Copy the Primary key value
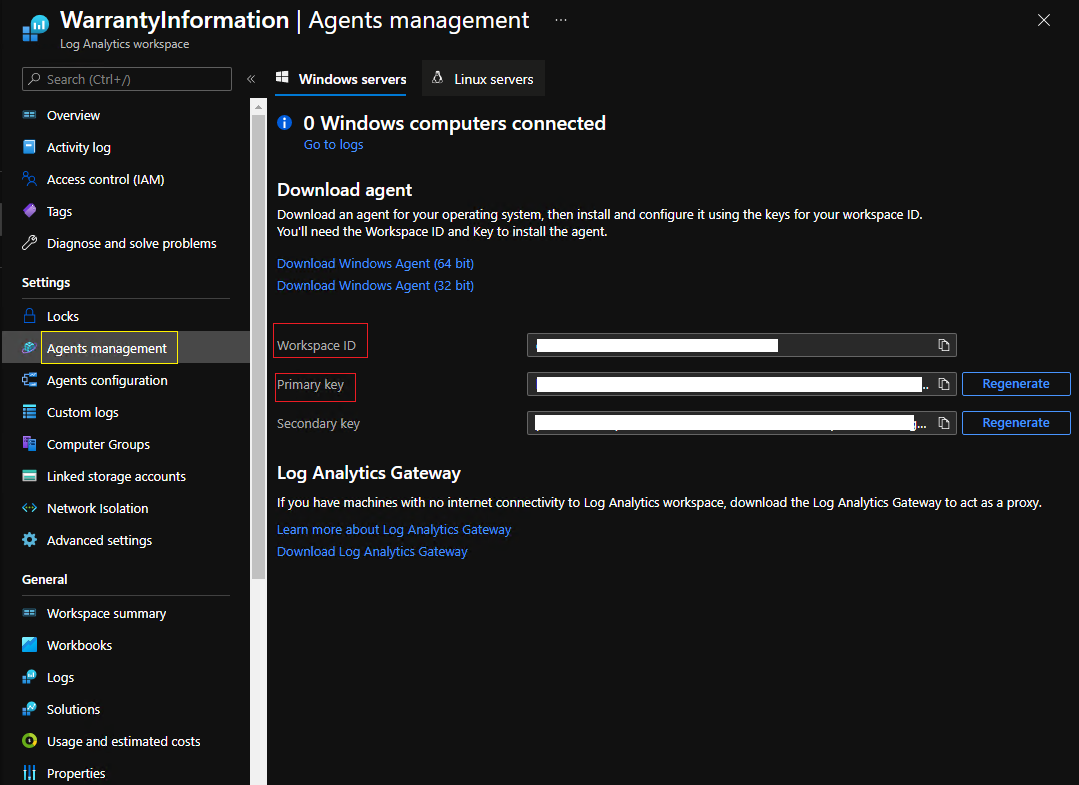Viewport: 1079px width, 785px height. (943, 384)
